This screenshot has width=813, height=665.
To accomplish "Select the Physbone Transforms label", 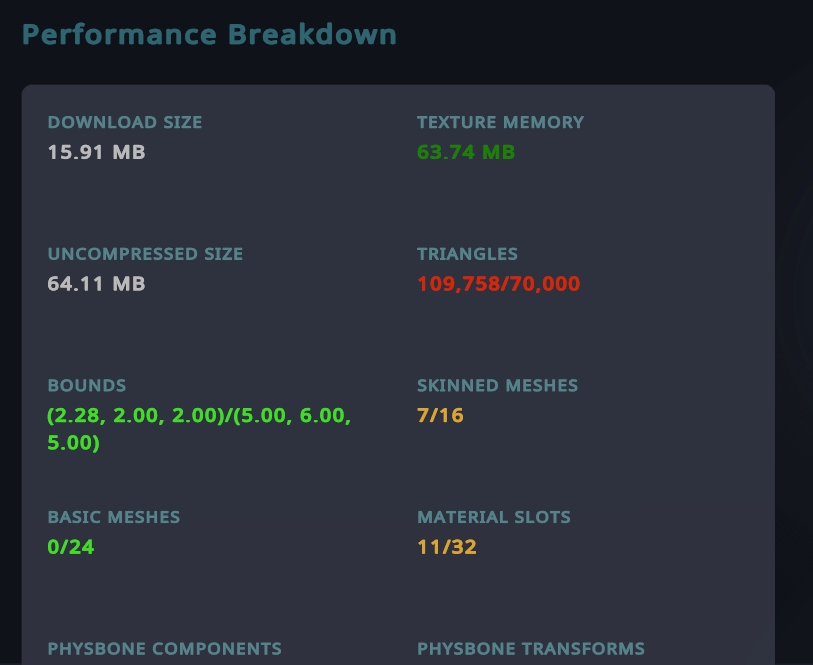I will tap(530, 649).
